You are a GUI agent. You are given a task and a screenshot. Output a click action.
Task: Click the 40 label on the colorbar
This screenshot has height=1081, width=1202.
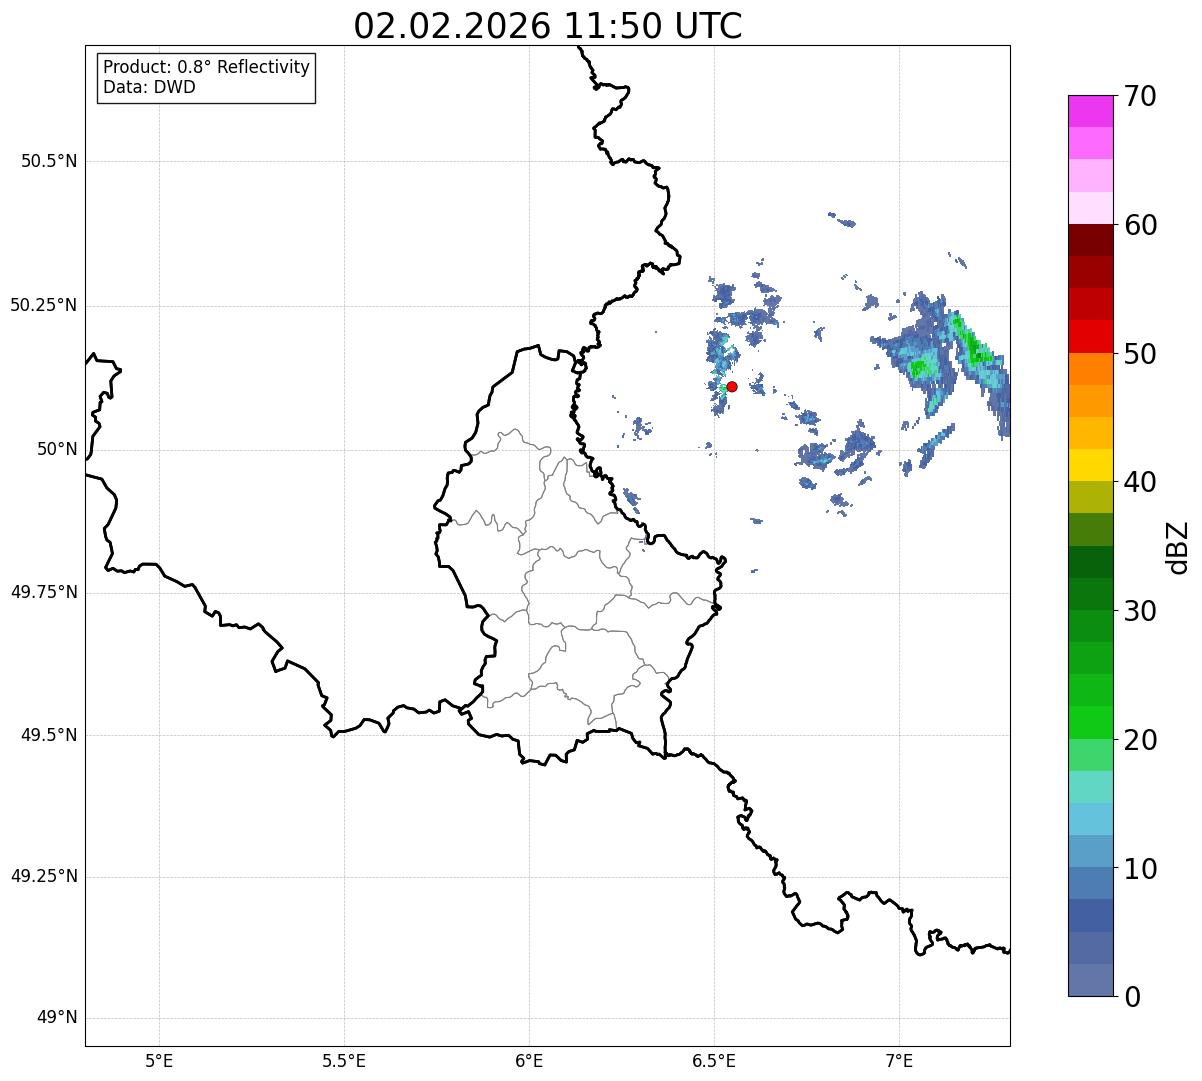tap(1140, 482)
